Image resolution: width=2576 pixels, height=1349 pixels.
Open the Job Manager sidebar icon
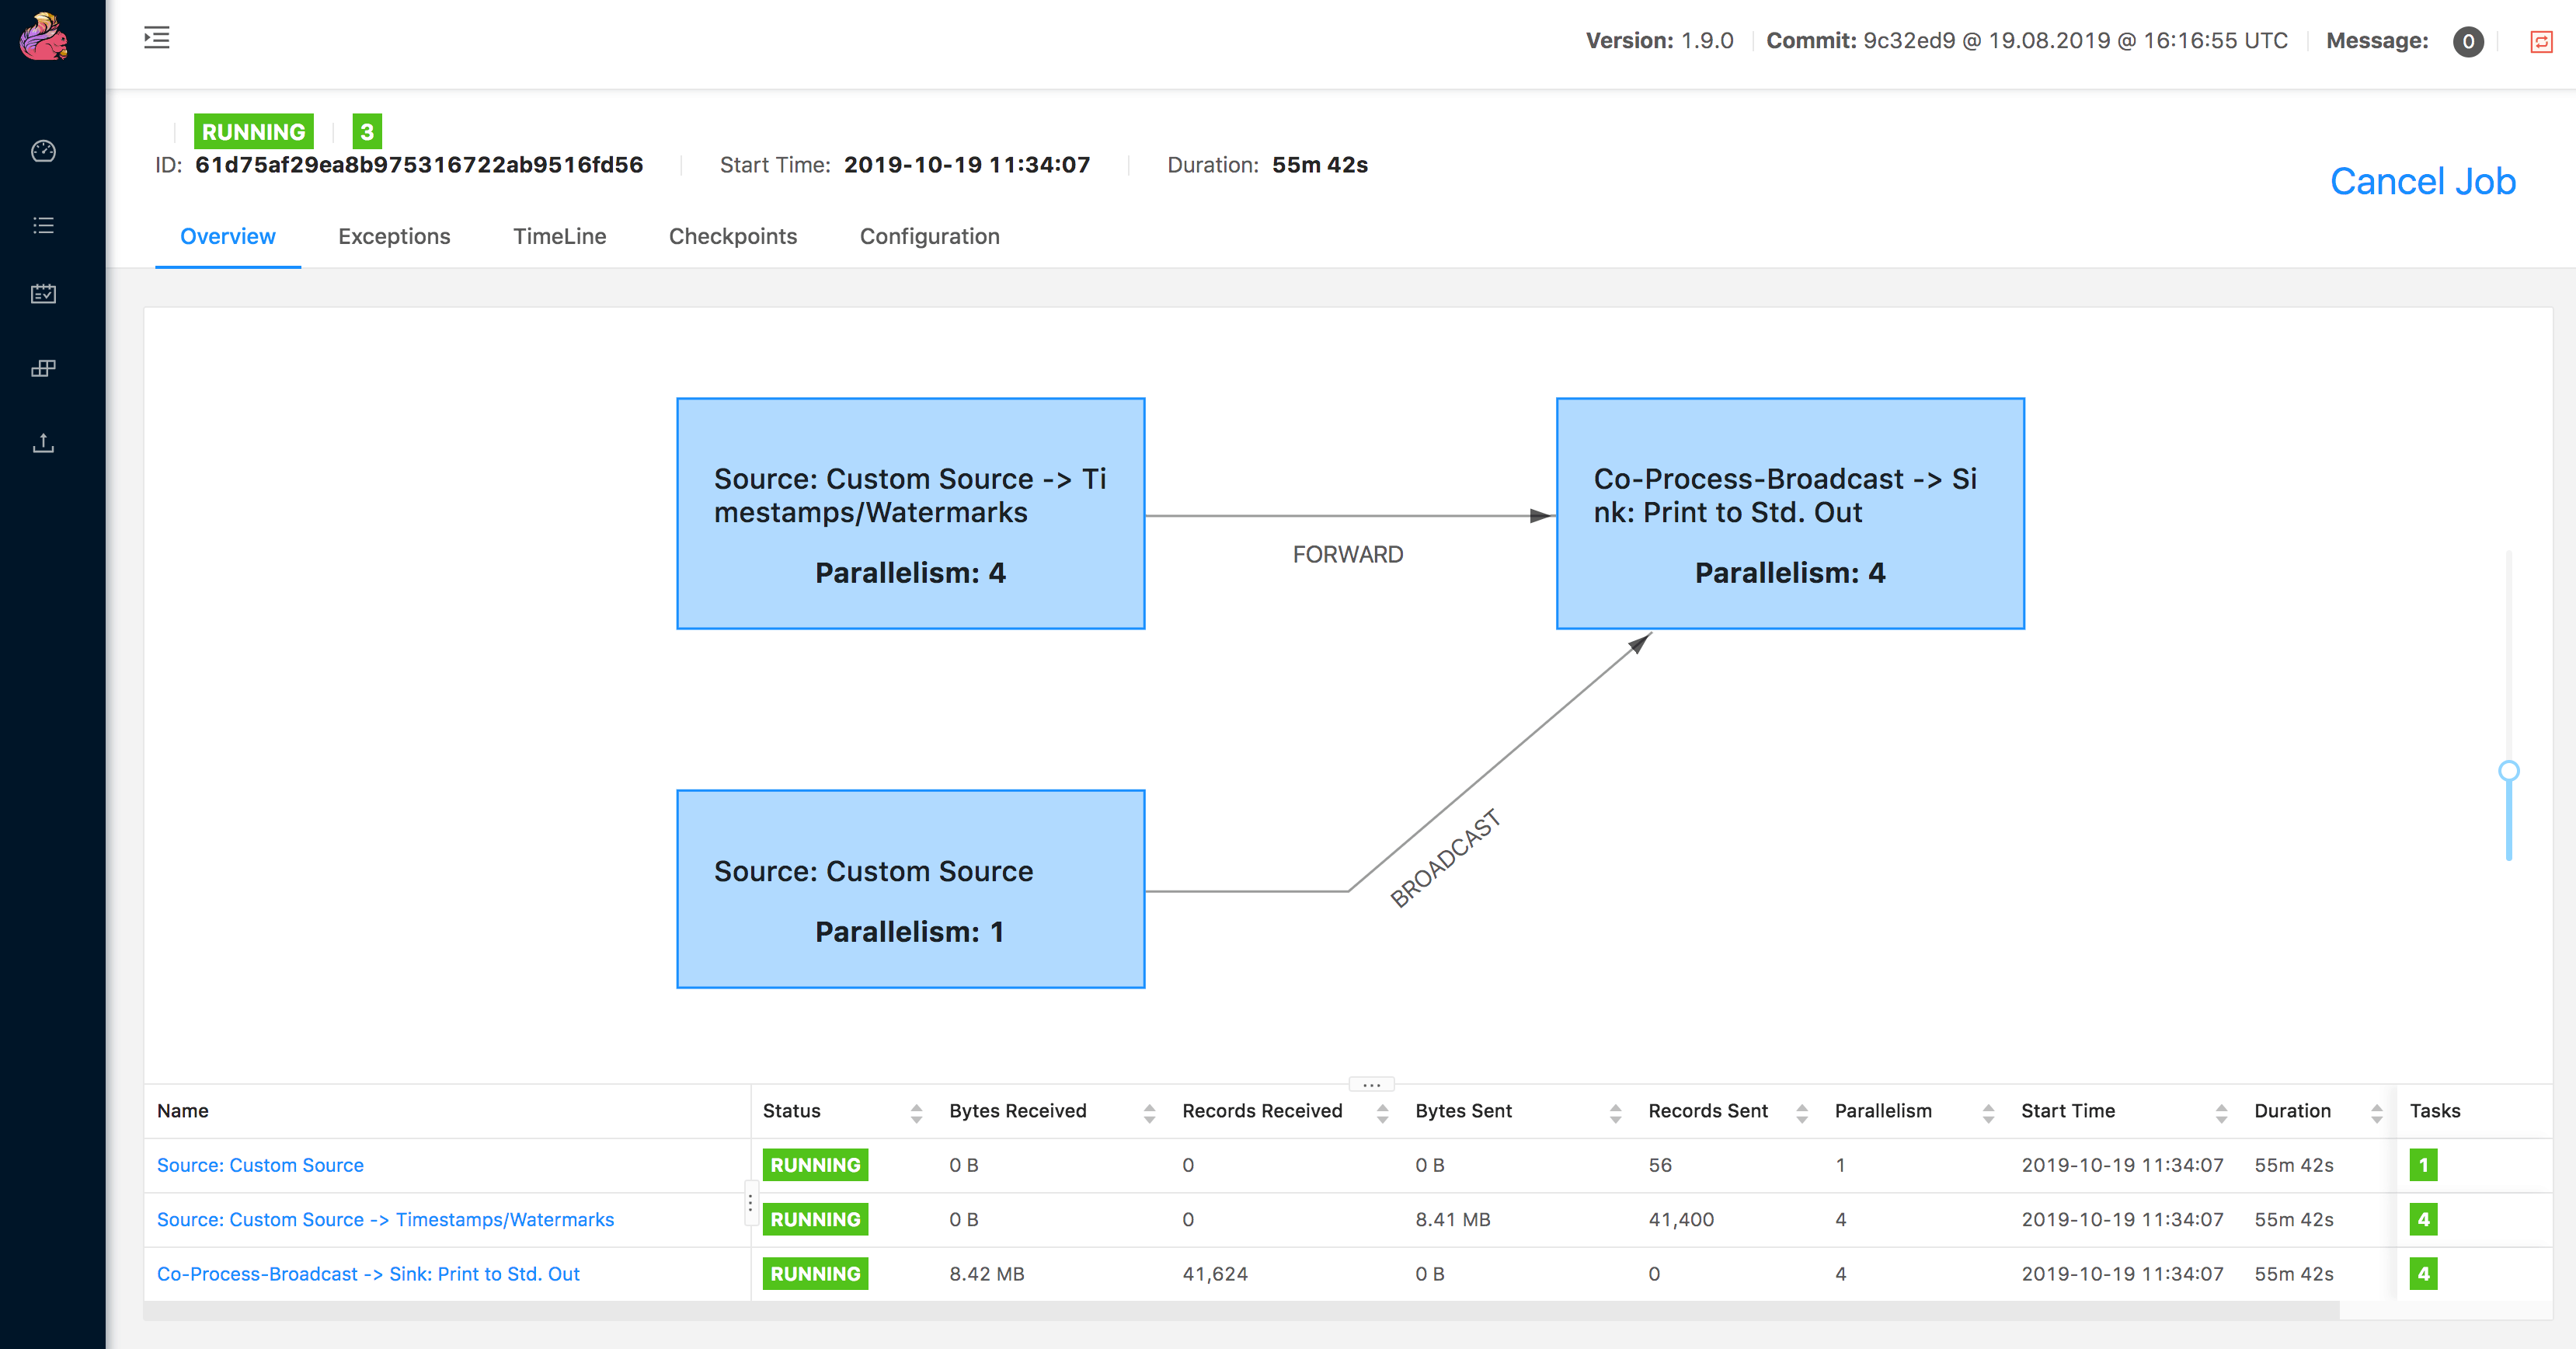click(x=43, y=368)
